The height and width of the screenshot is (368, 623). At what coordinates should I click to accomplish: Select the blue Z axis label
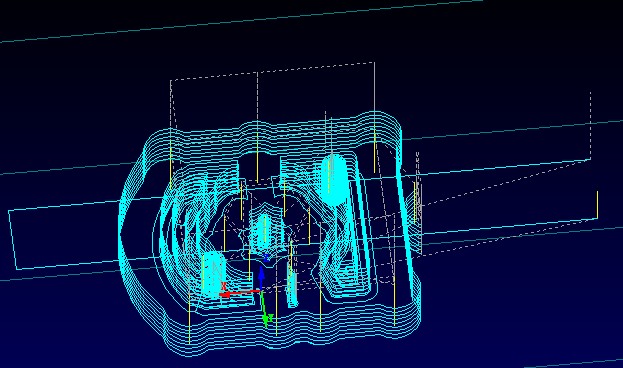266,258
